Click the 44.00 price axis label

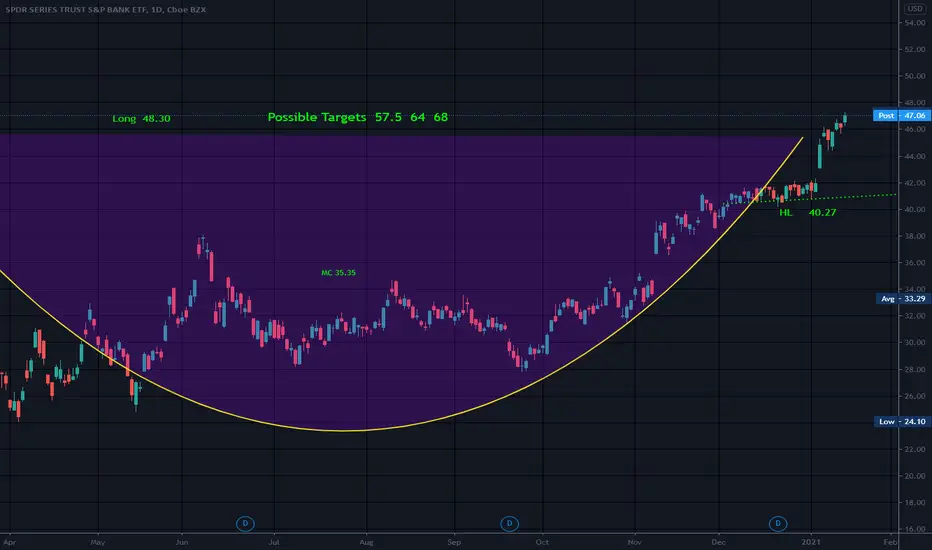click(915, 156)
